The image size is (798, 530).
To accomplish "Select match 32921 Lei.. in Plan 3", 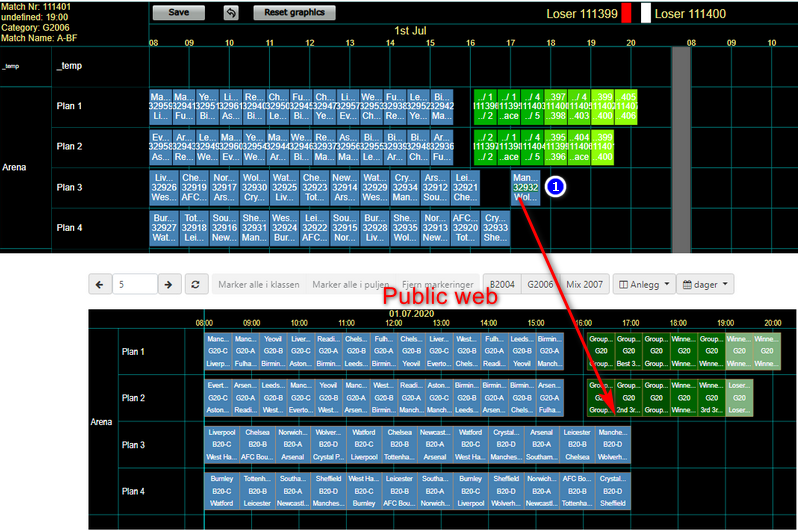I will pos(465,188).
